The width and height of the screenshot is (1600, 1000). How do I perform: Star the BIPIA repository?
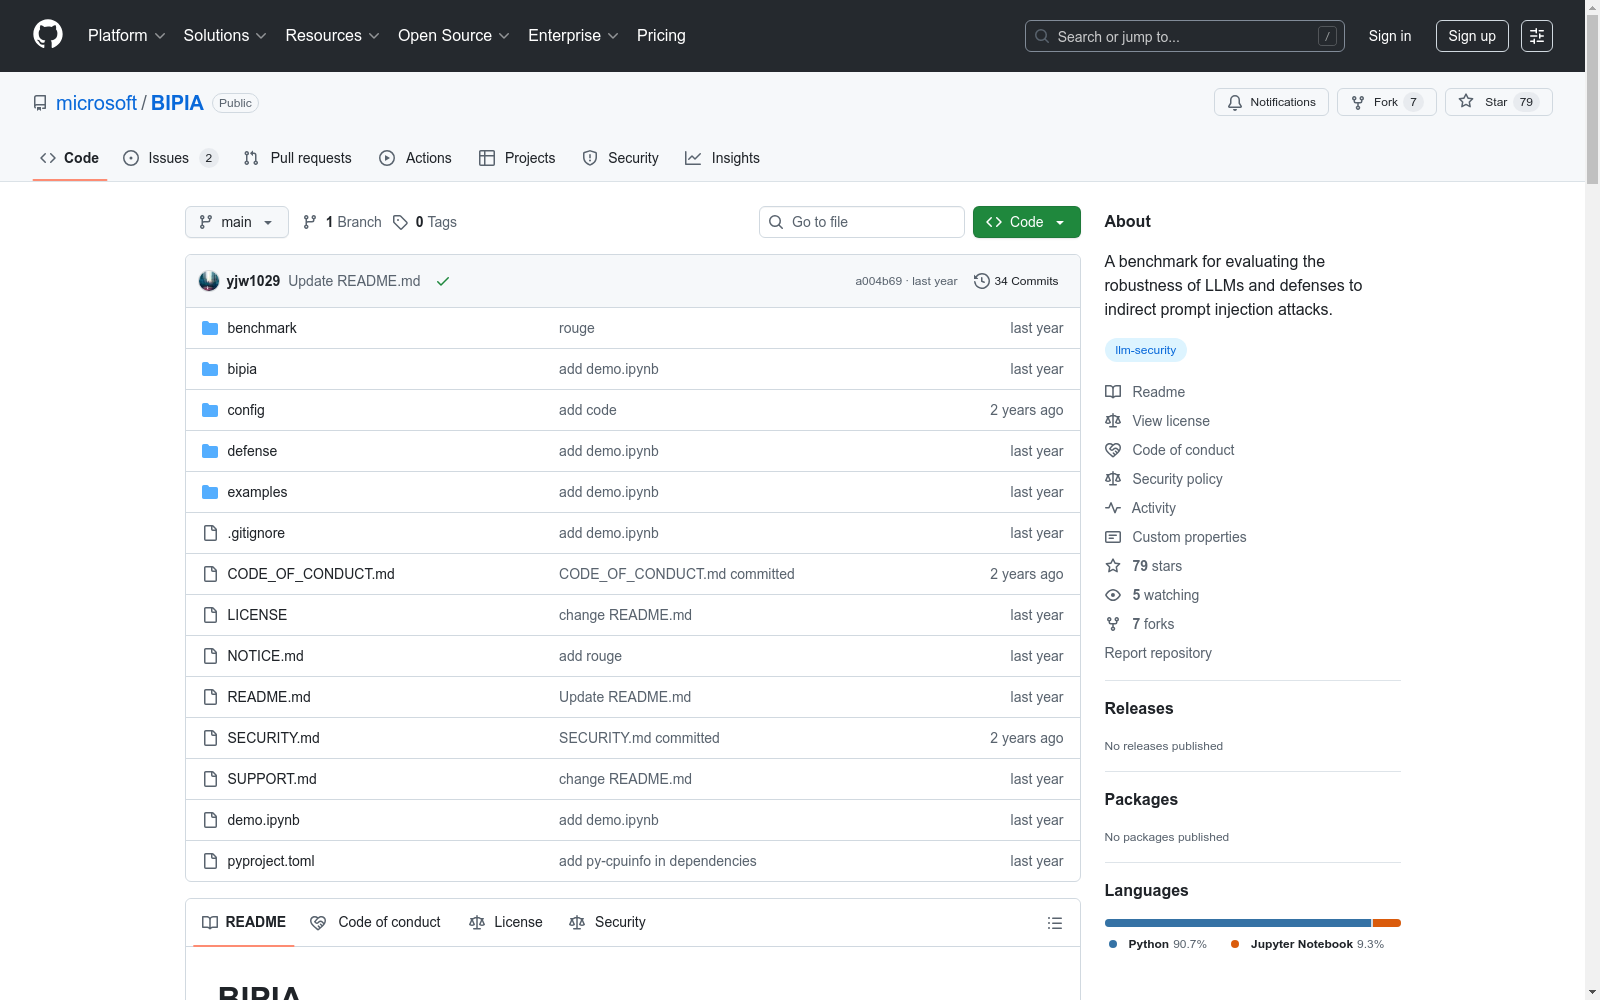click(1498, 102)
